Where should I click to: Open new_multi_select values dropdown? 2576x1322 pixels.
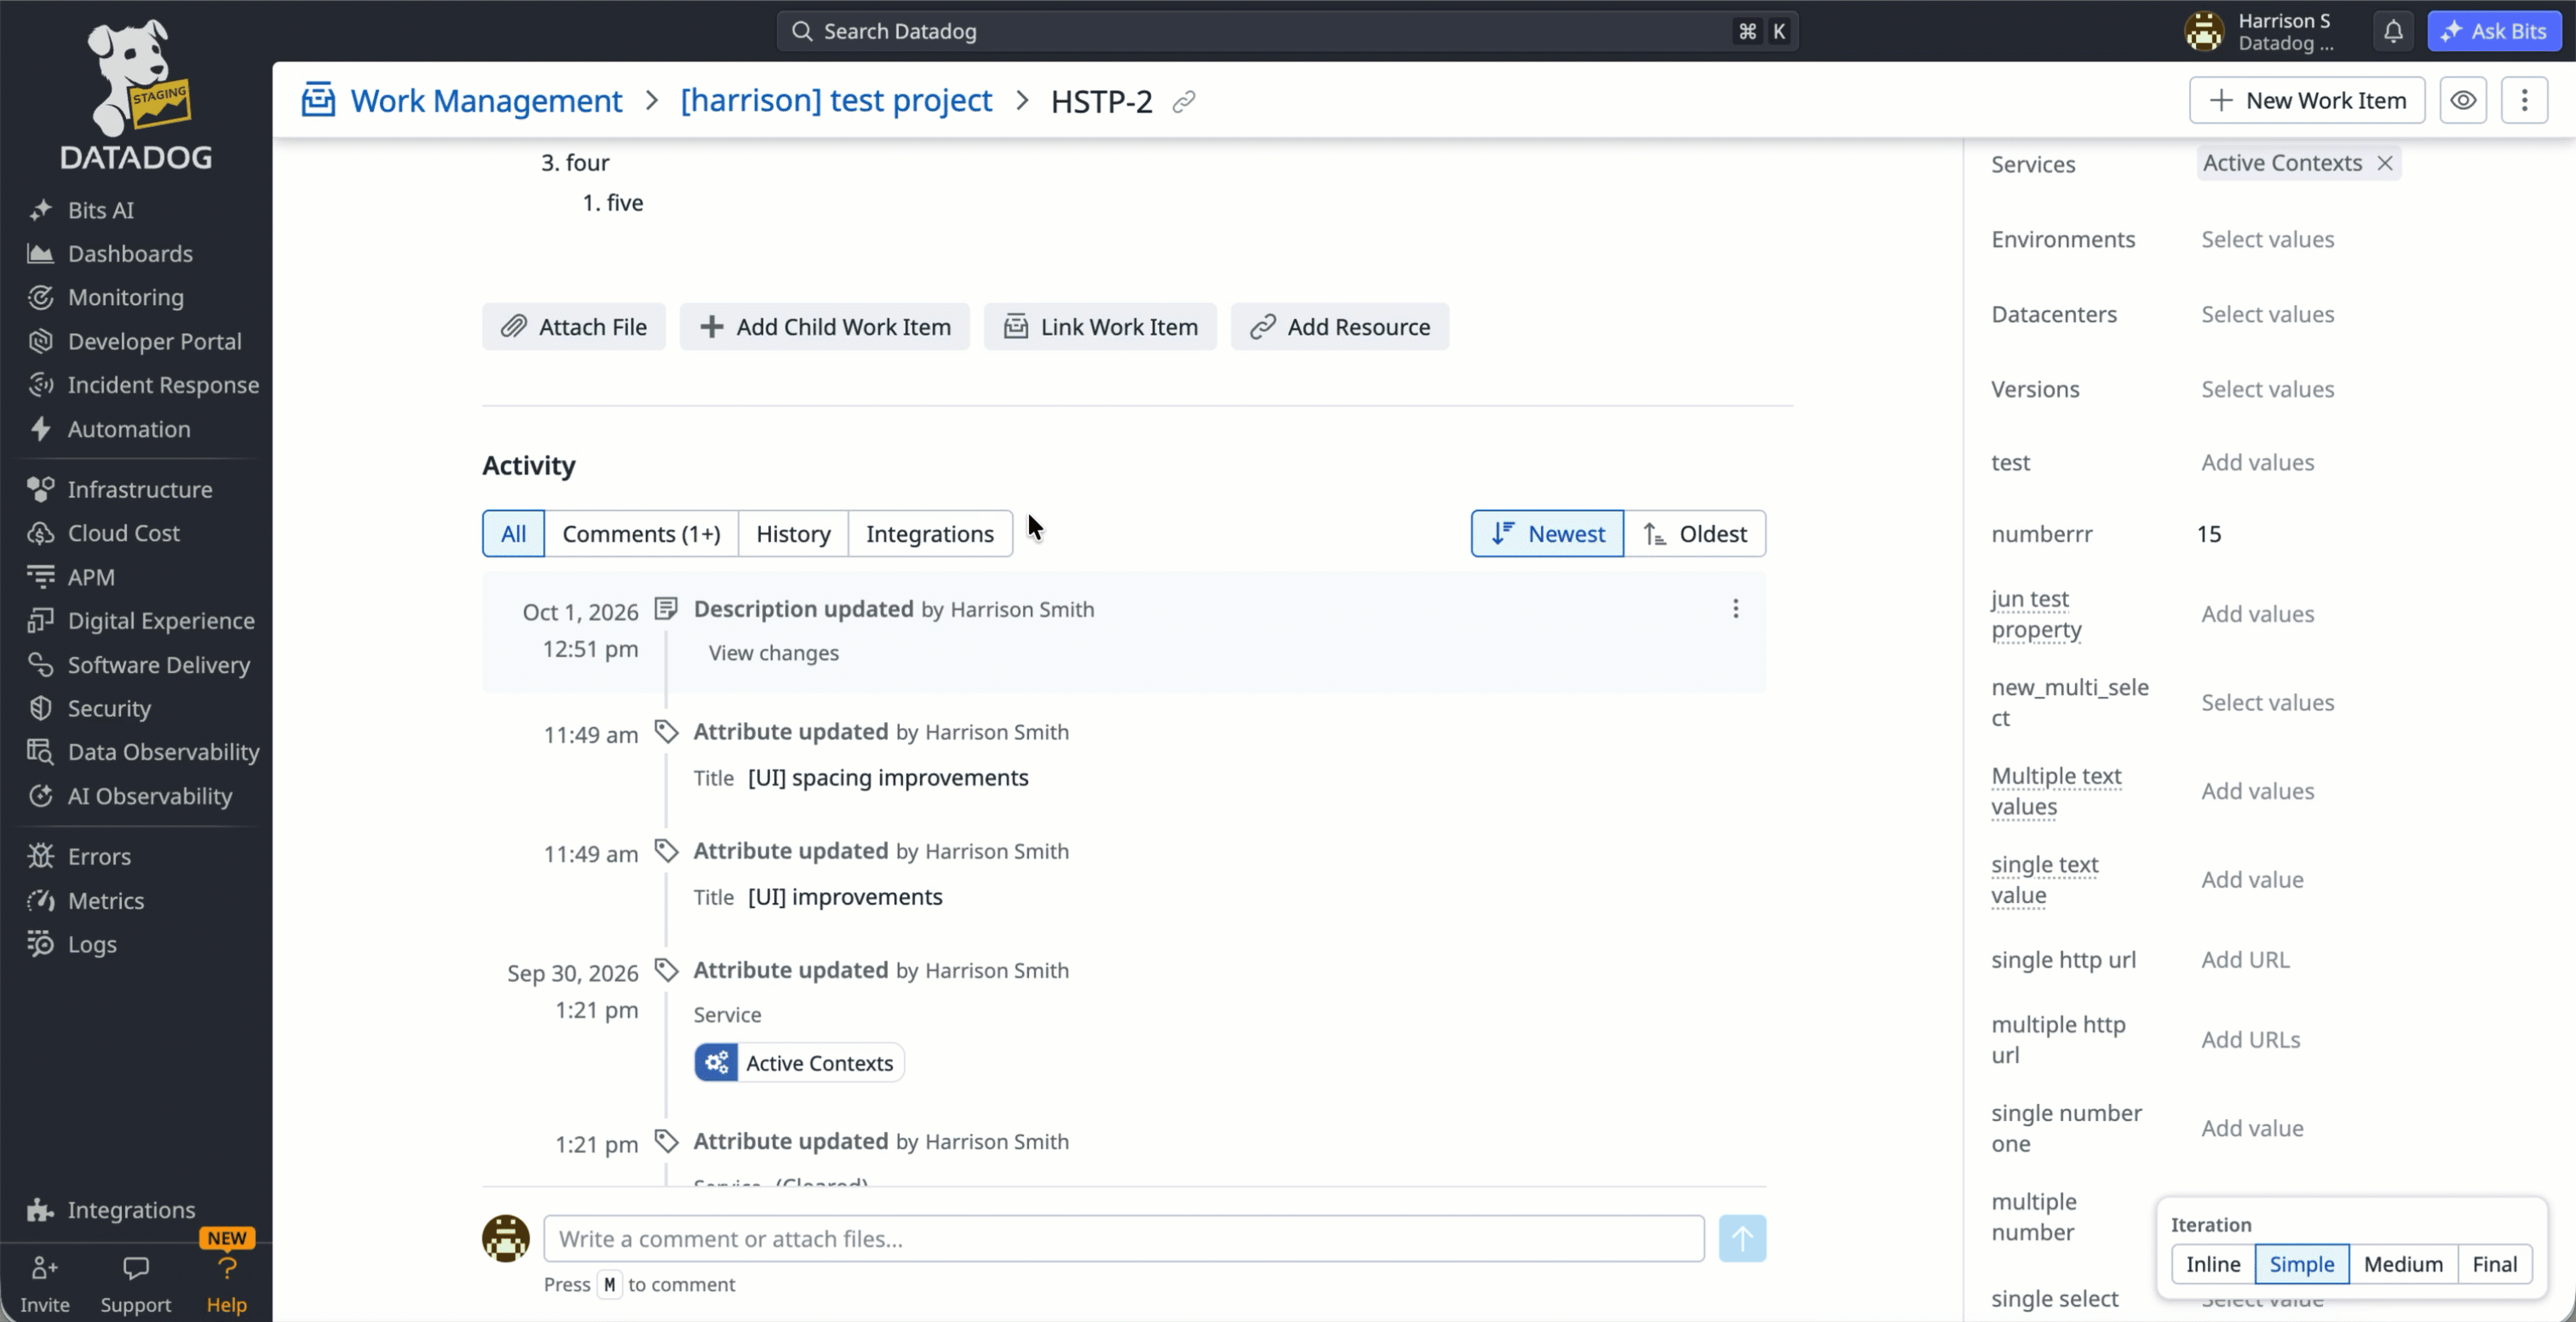(x=2267, y=703)
